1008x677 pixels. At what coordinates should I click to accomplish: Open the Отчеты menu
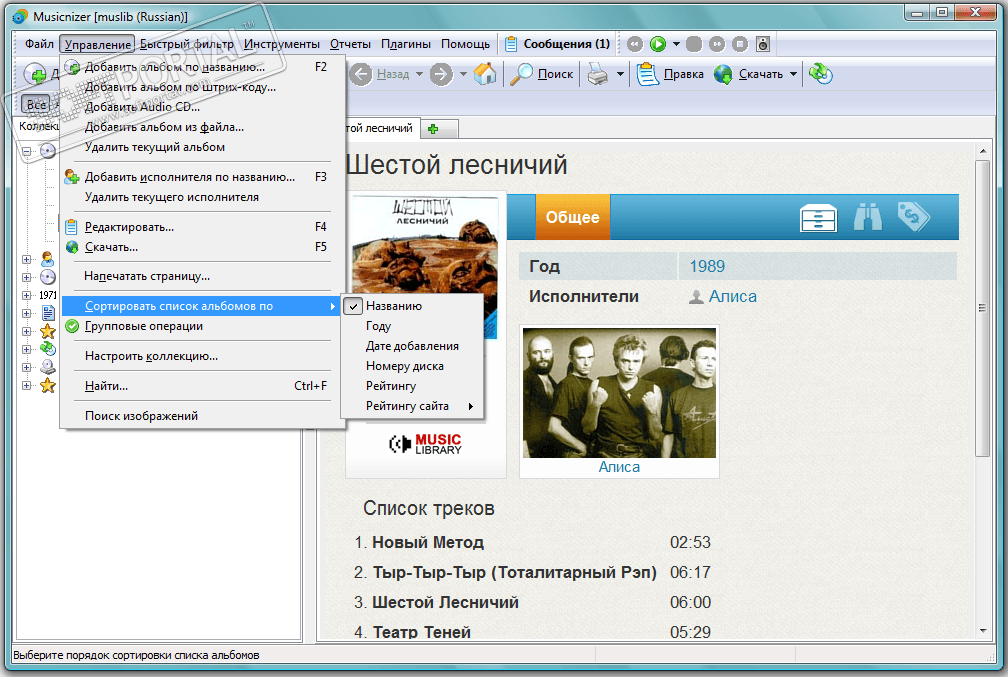point(350,44)
